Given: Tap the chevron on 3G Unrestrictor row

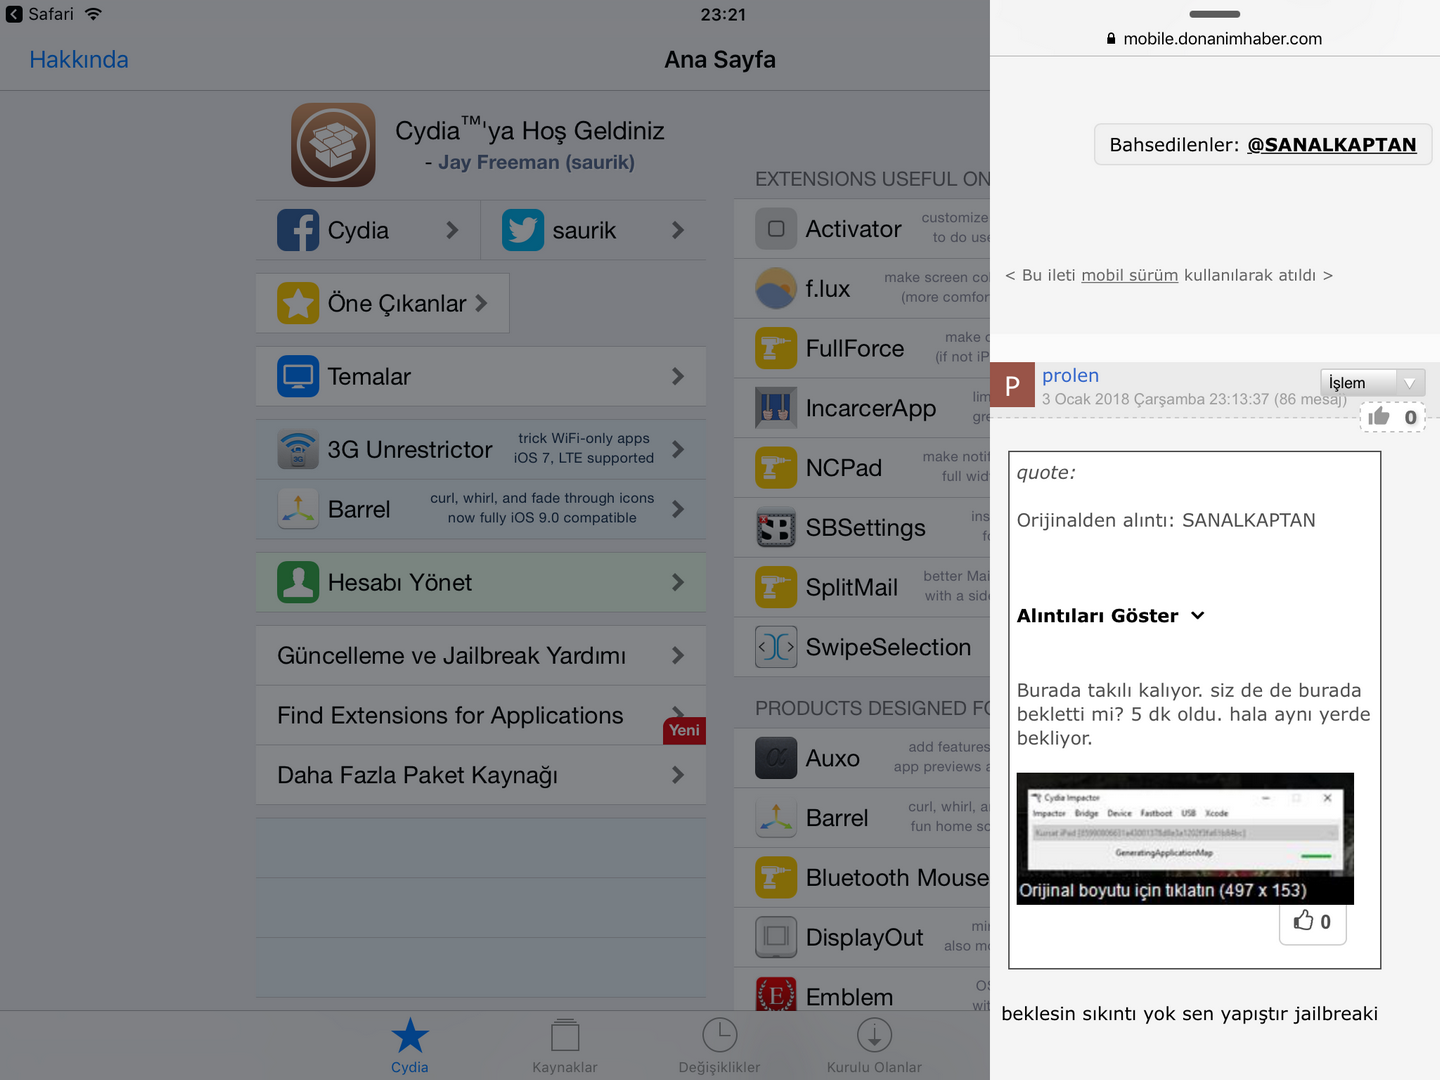Looking at the screenshot, I should 678,449.
